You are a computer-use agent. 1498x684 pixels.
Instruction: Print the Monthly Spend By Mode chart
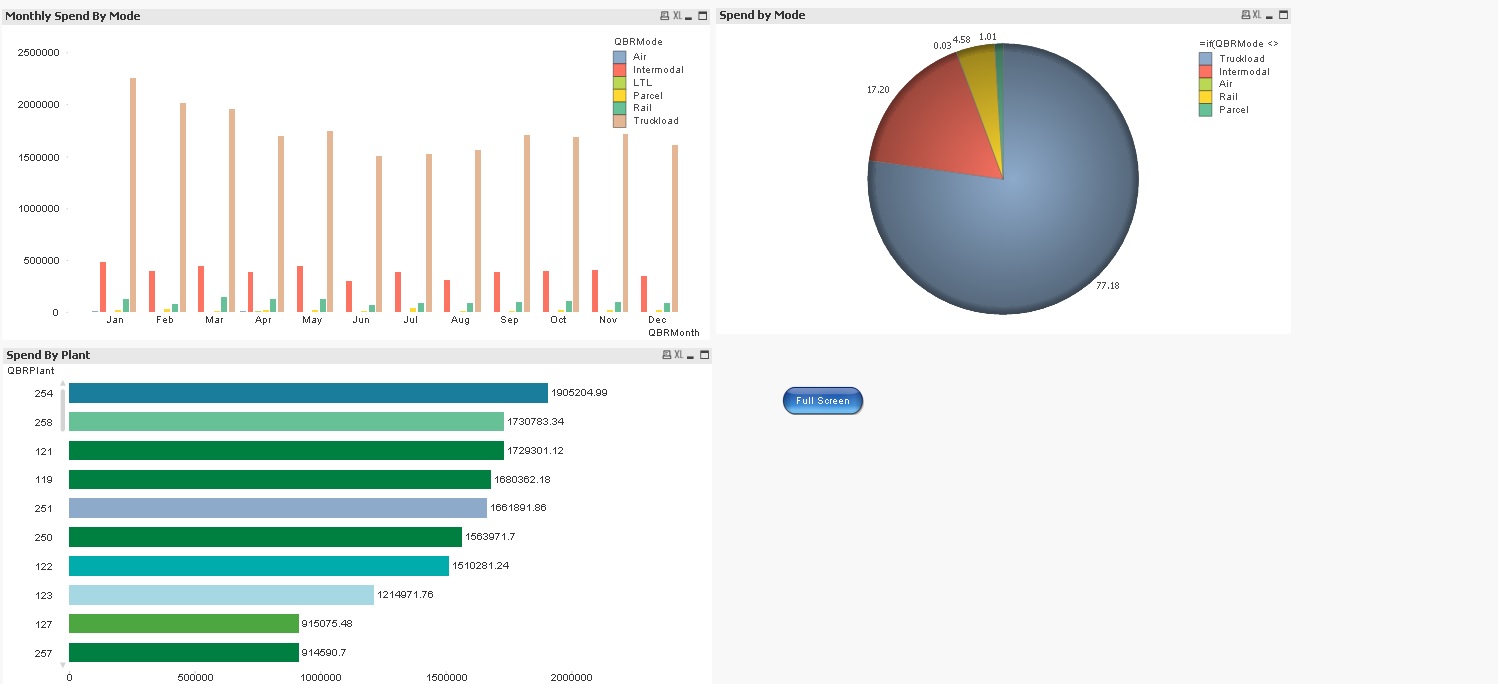[664, 15]
